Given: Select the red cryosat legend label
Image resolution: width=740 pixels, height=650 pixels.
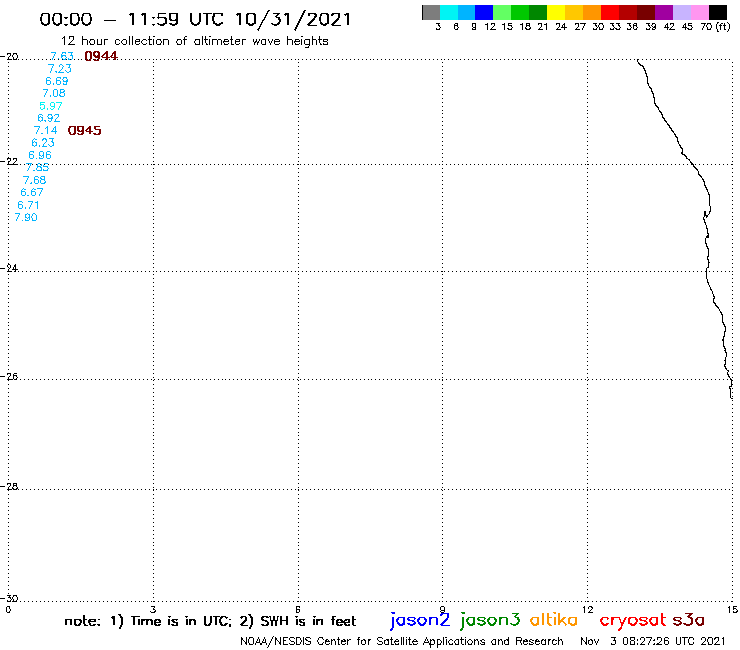Looking at the screenshot, I should 633,621.
